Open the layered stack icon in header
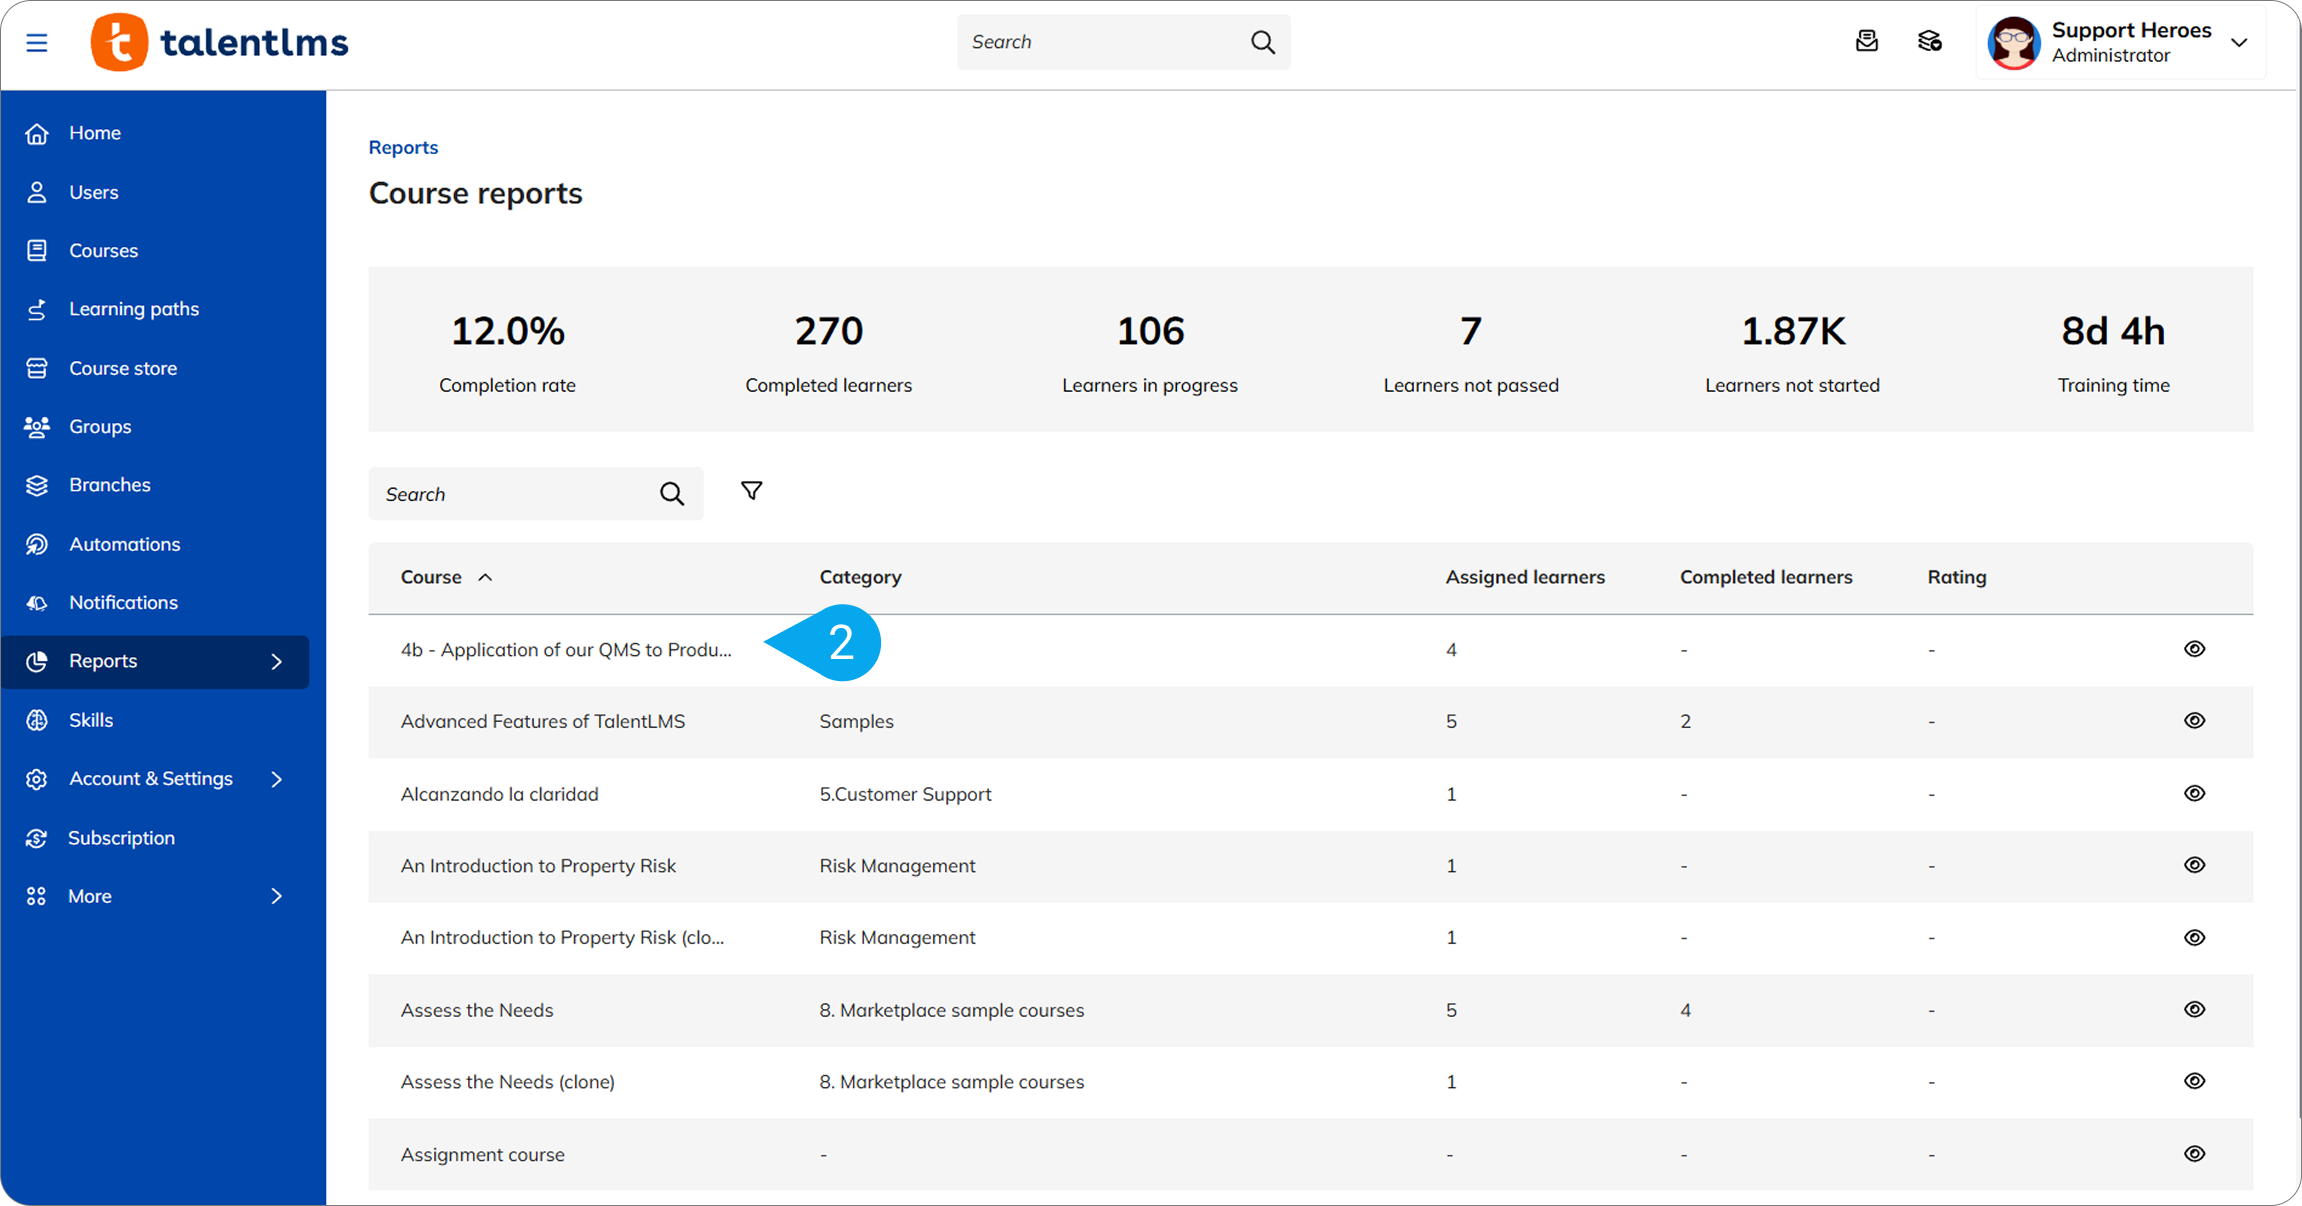The image size is (2302, 1206). [x=1929, y=42]
